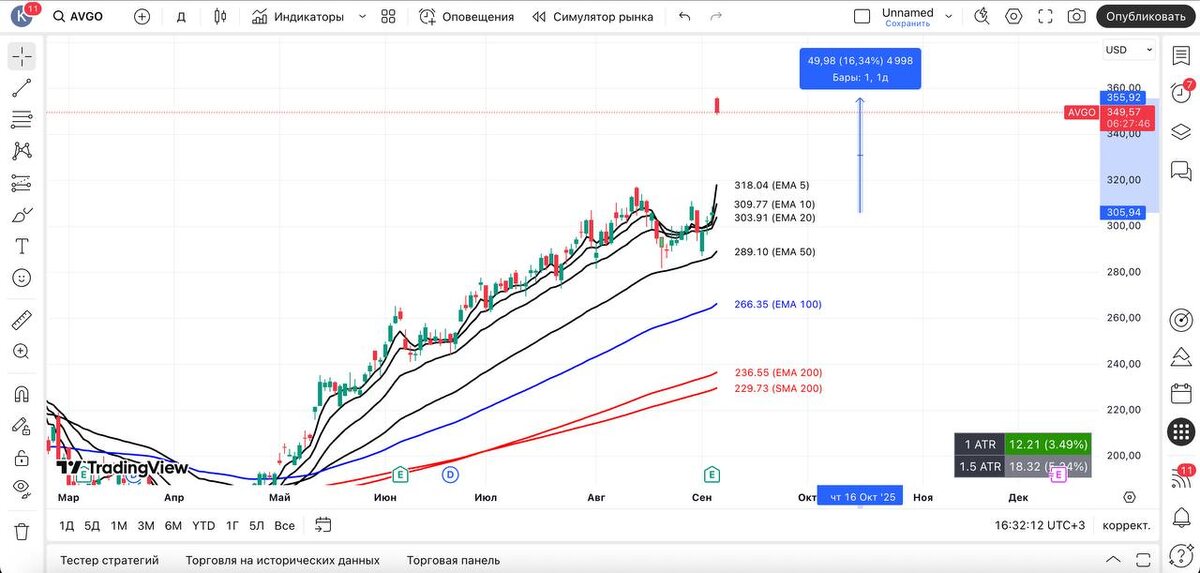Click the Unnamed layout save button

coord(907,16)
